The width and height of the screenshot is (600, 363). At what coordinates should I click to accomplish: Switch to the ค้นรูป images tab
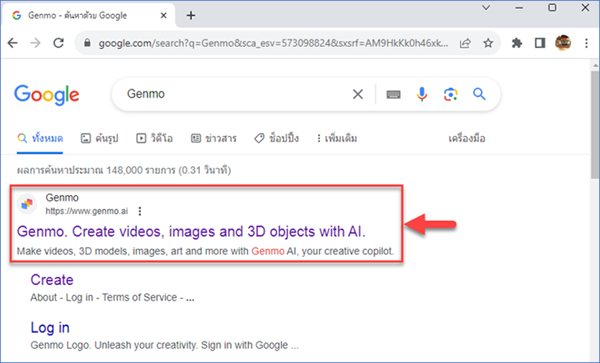[x=99, y=138]
